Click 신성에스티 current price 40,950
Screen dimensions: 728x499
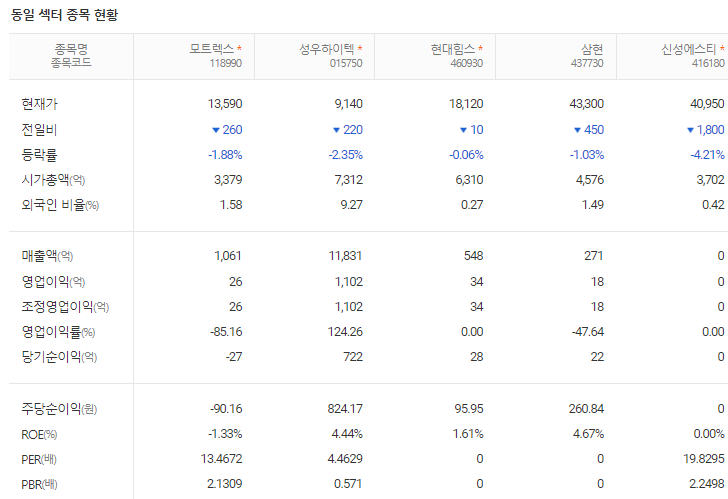708,104
